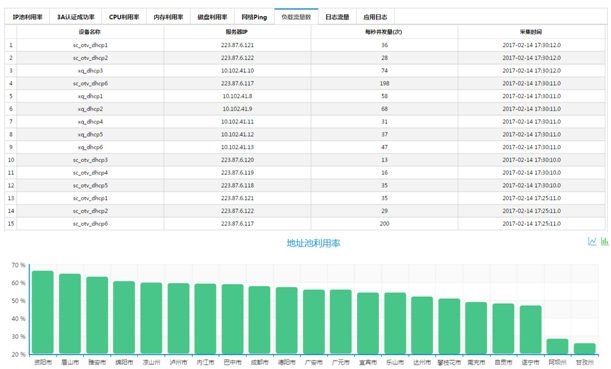Image resolution: width=611 pixels, height=369 pixels.
Task: Switch to the 内存利用率 tab
Action: 168,17
